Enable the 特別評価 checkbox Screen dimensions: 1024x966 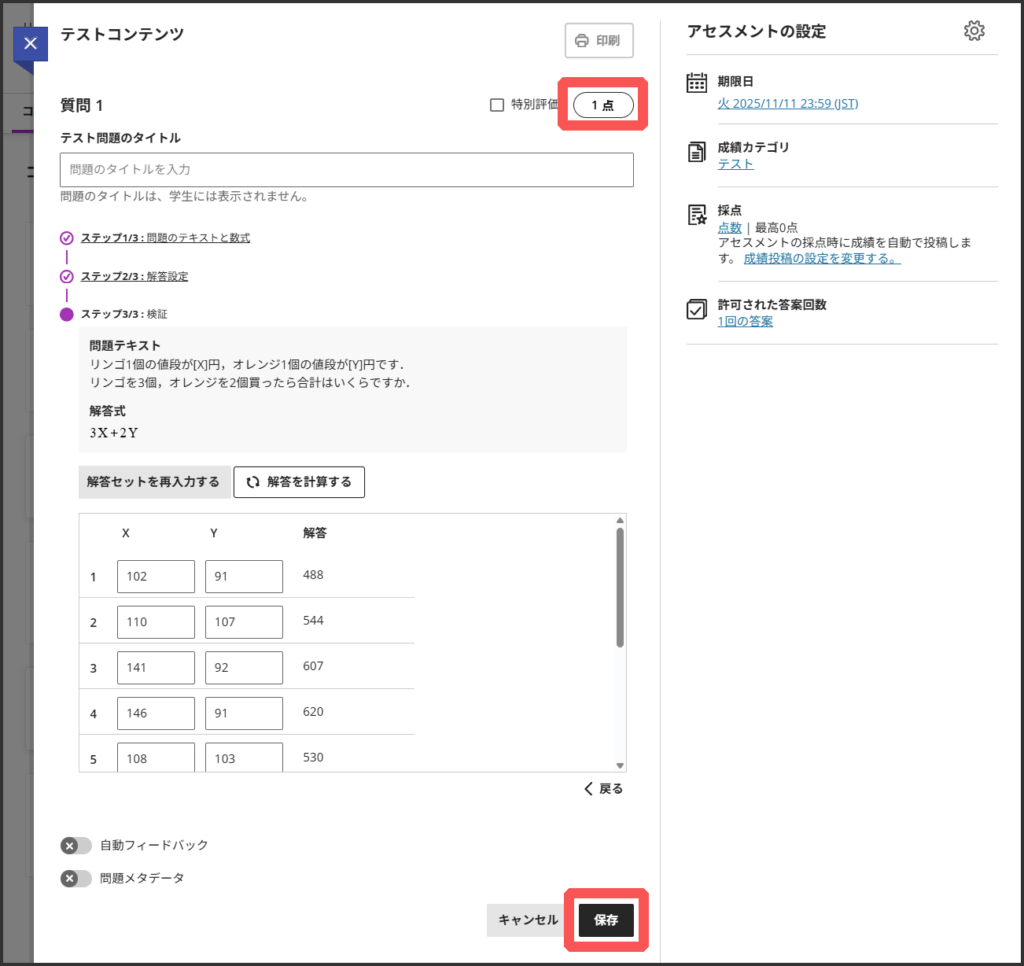[x=497, y=105]
